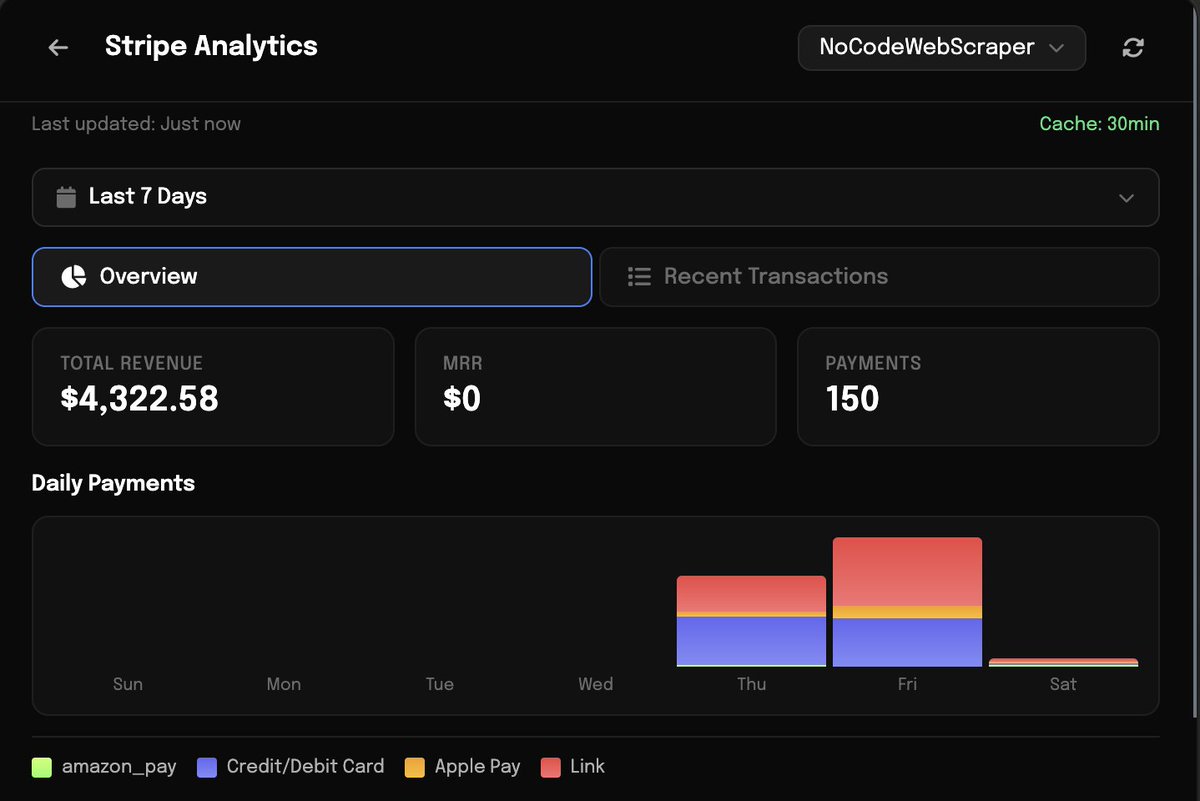The width and height of the screenshot is (1200, 801).
Task: Select the Overview tab
Action: [312, 277]
